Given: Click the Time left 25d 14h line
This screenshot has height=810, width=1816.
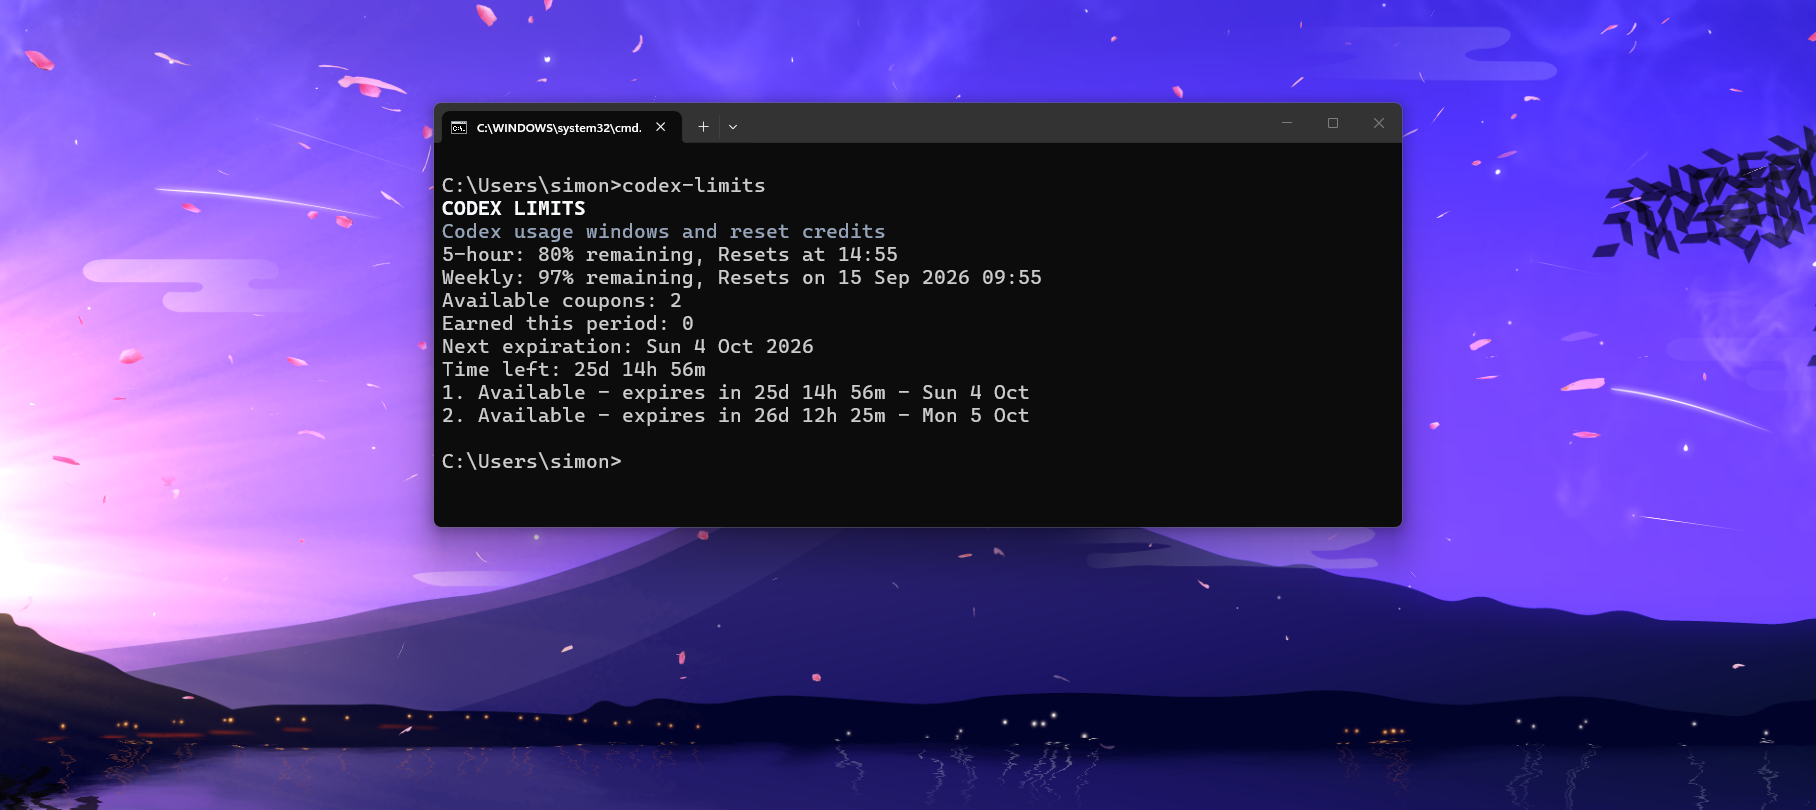Looking at the screenshot, I should [574, 369].
